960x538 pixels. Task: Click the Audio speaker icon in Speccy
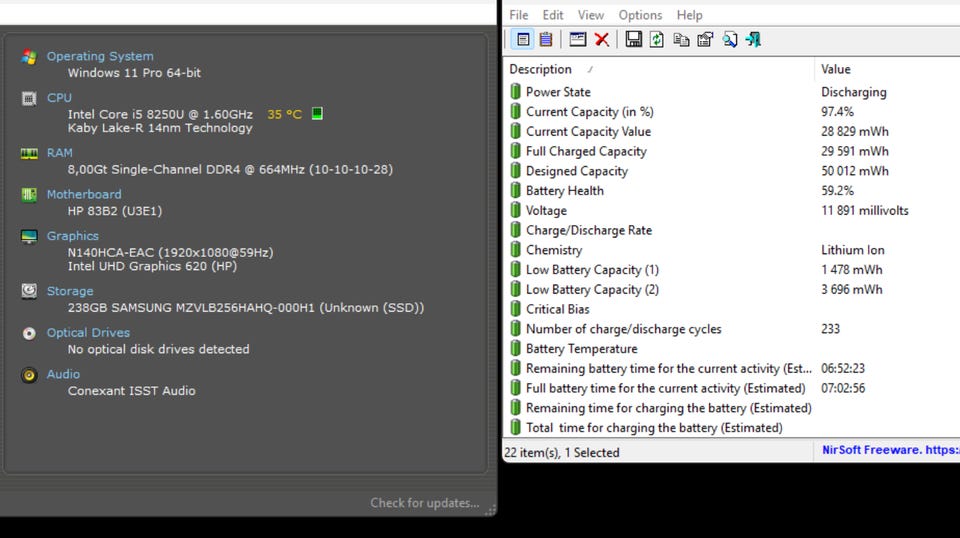pos(29,375)
